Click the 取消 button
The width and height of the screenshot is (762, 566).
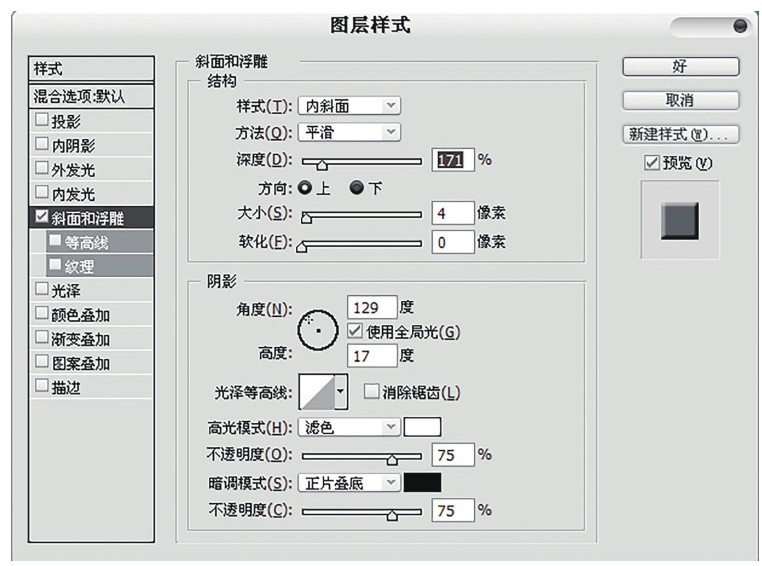pyautogui.click(x=680, y=100)
